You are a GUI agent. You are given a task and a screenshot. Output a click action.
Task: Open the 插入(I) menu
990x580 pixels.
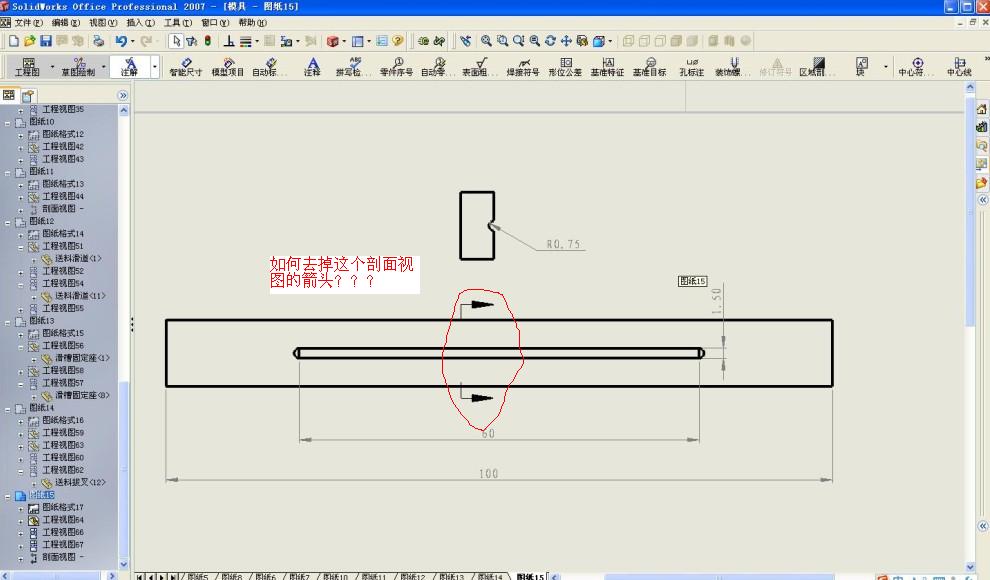point(140,23)
